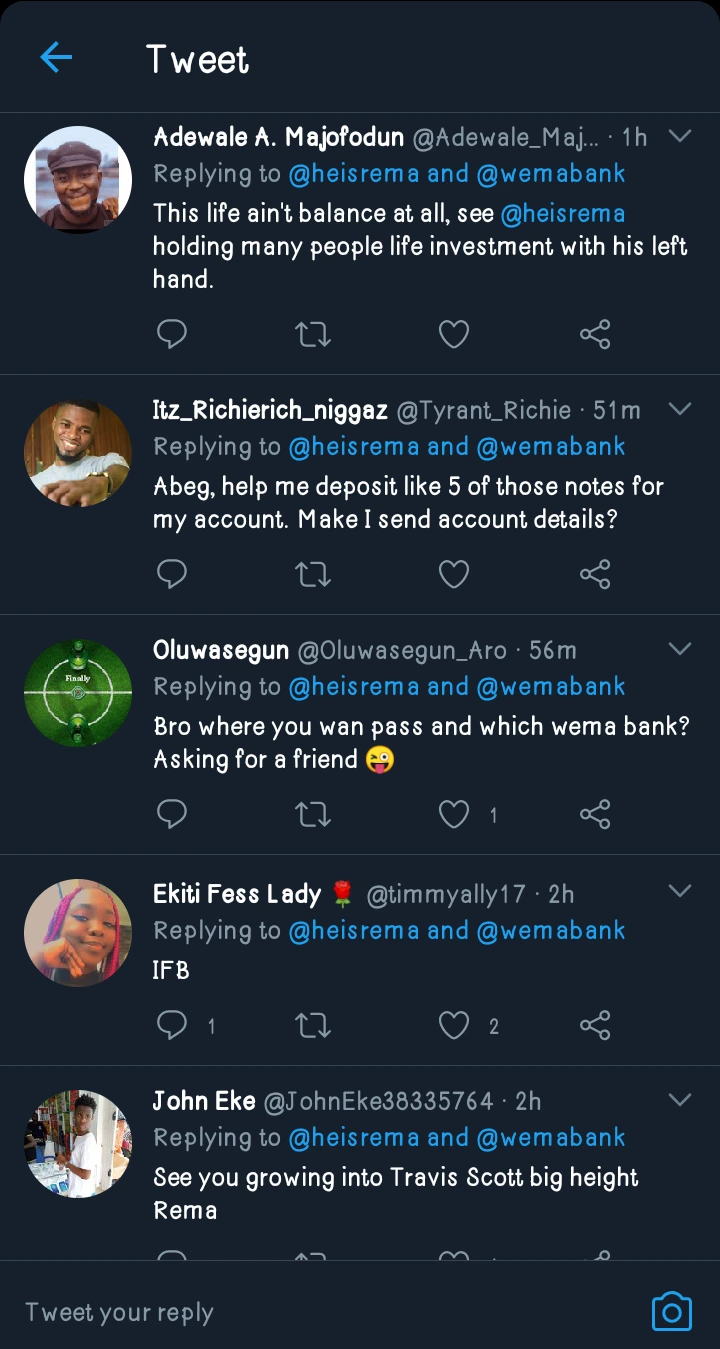Like Ekiti Fess Lady's IFB tweet
Screen dimensions: 720x1349
(454, 1025)
